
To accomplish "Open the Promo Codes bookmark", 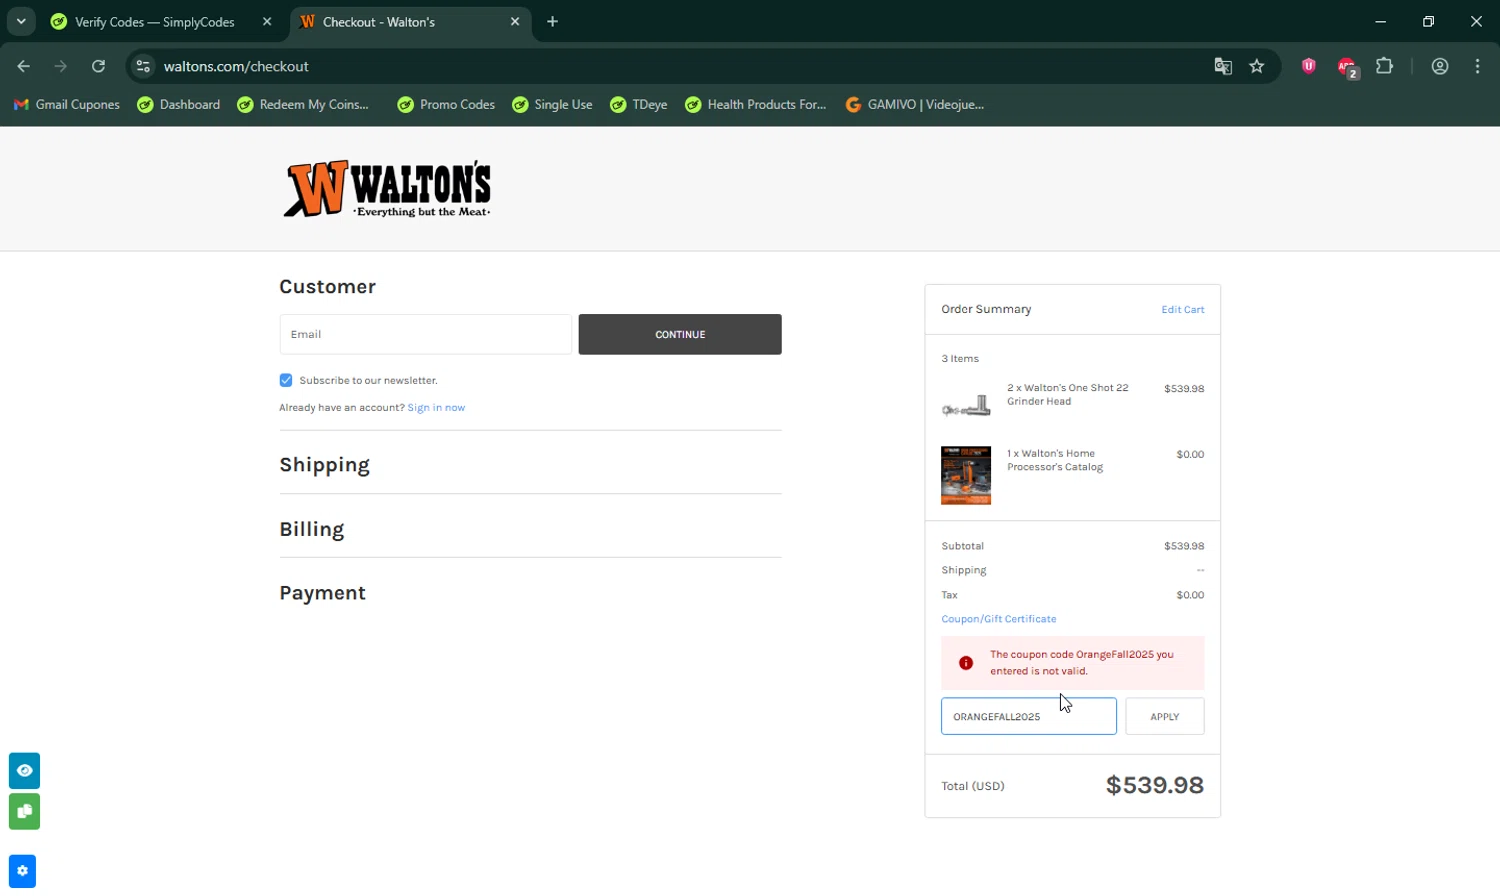I will click(x=446, y=104).
